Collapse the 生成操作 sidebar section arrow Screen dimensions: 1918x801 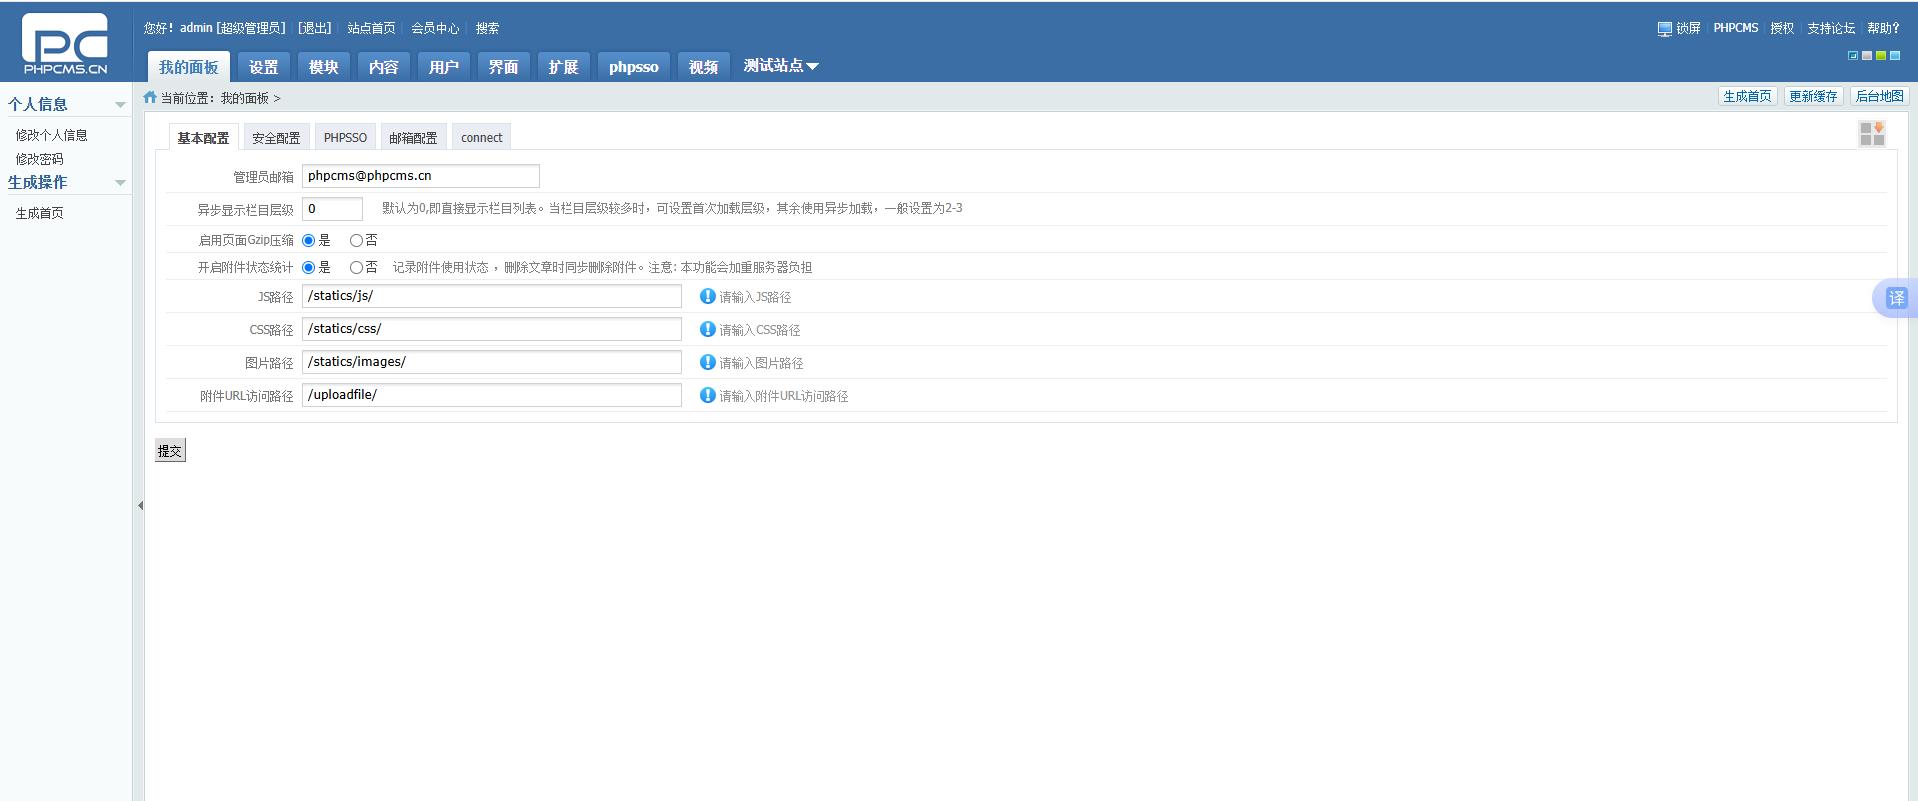coord(120,183)
